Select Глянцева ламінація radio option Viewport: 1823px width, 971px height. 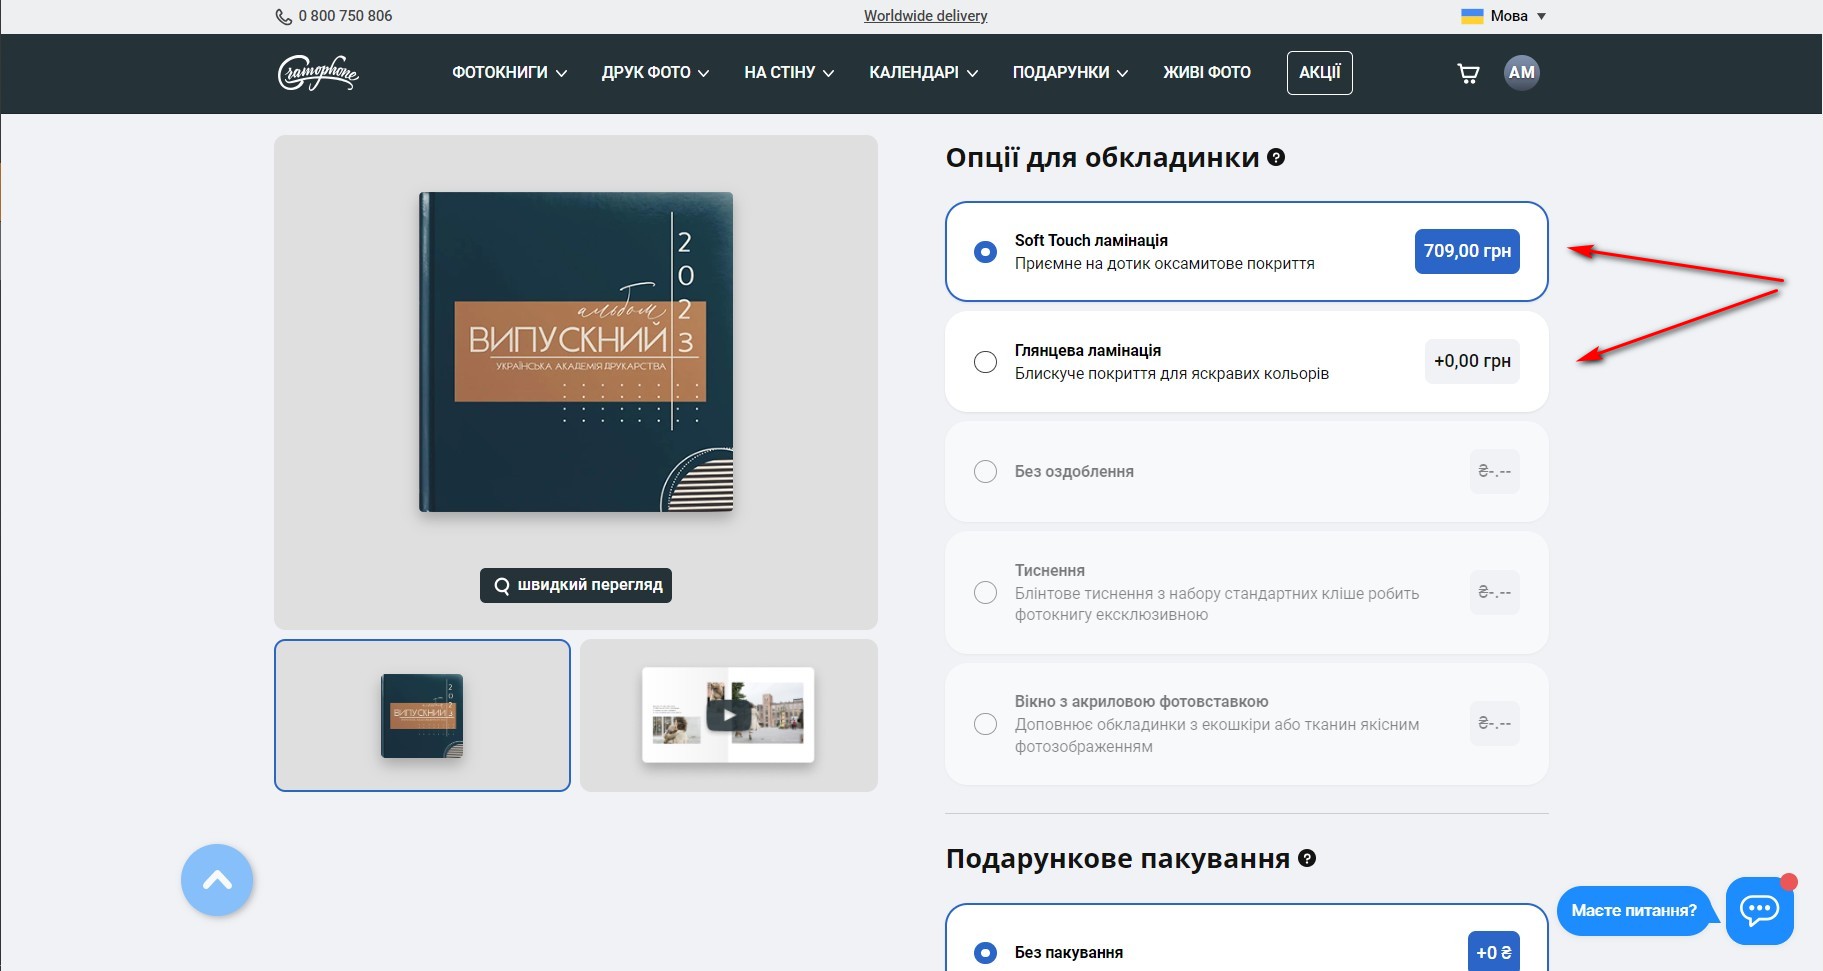pyautogui.click(x=985, y=362)
